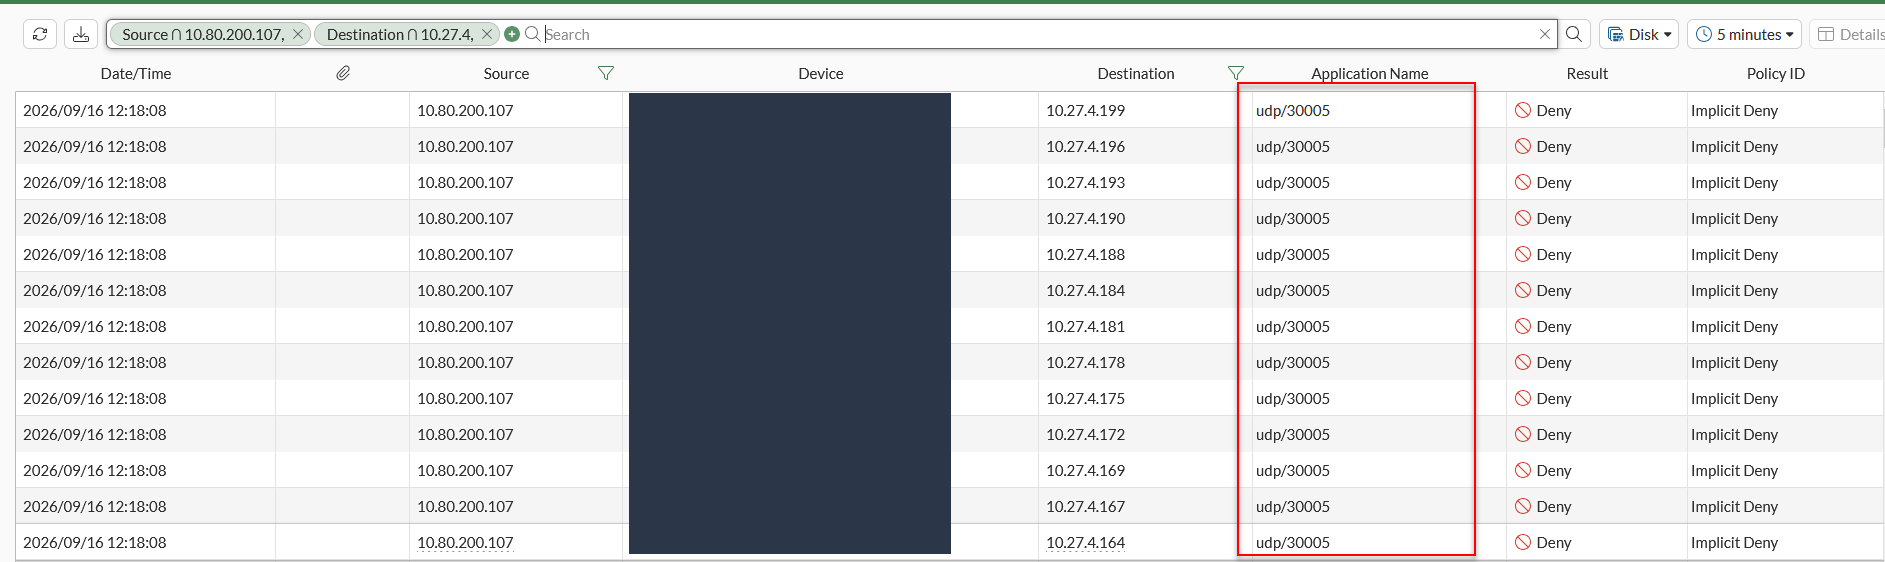This screenshot has width=1885, height=562.
Task: Click Deny icon in 10.27.4.175 row
Action: (1523, 398)
